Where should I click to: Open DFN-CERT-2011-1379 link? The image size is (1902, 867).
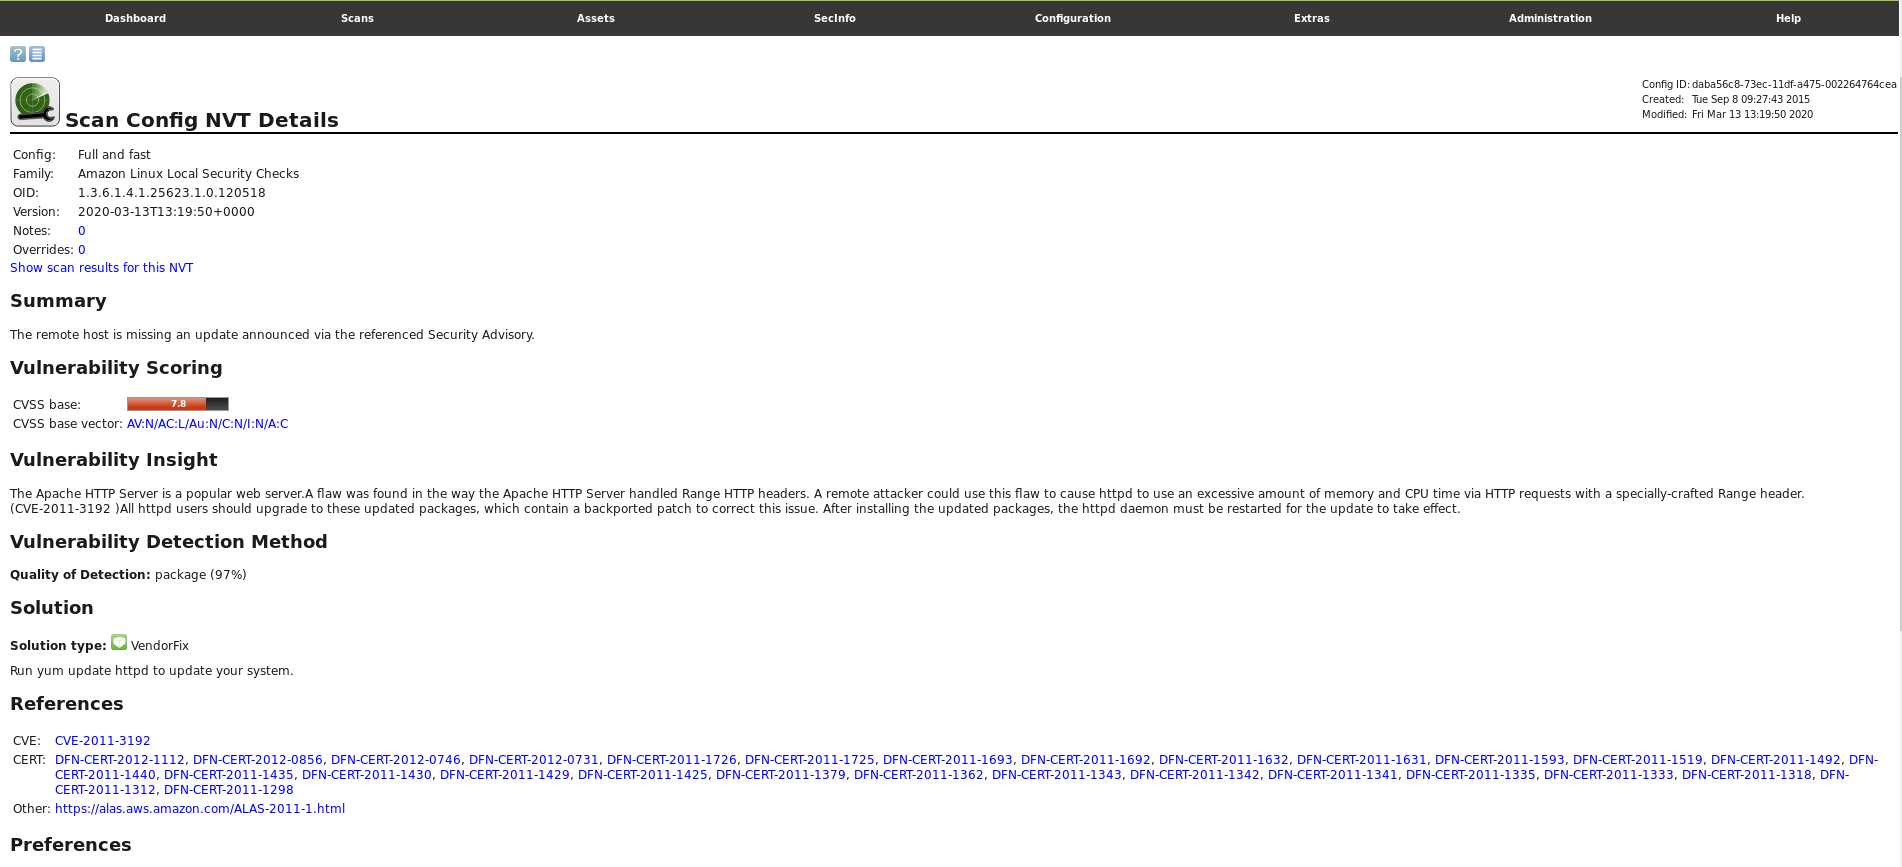point(781,775)
